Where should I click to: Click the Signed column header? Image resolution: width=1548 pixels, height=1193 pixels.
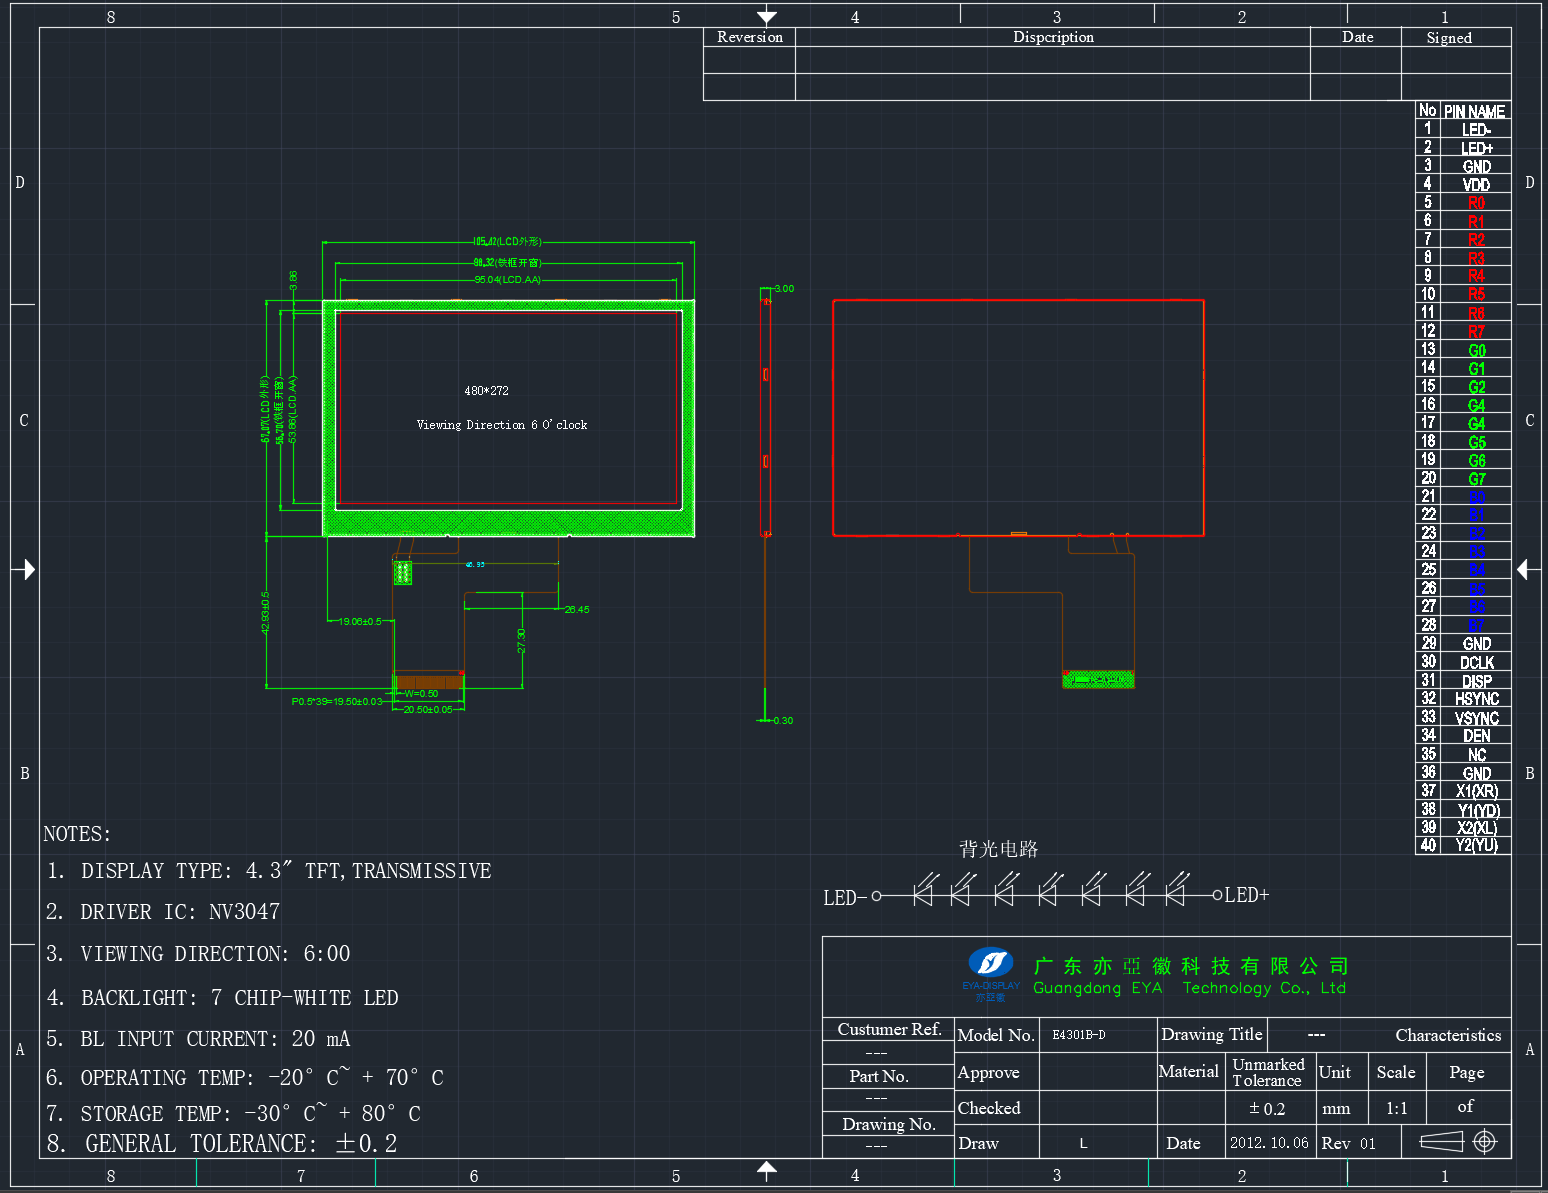click(x=1449, y=38)
